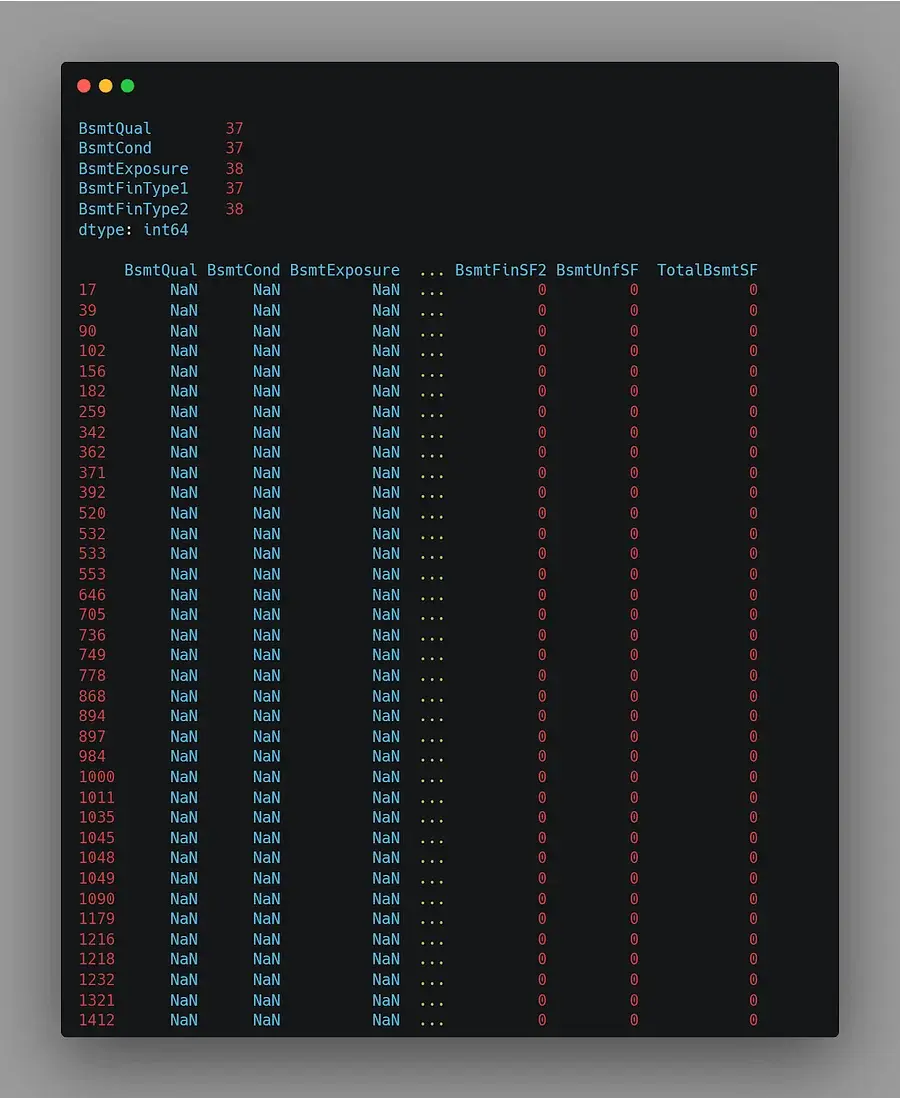Screen dimensions: 900x1098
Task: Click the red close window dot
Action: click(x=84, y=85)
